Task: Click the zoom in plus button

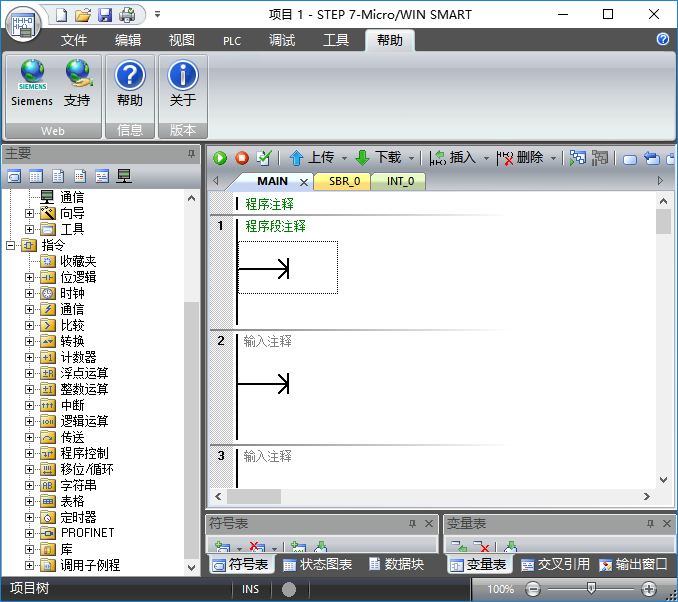Action: (x=649, y=589)
